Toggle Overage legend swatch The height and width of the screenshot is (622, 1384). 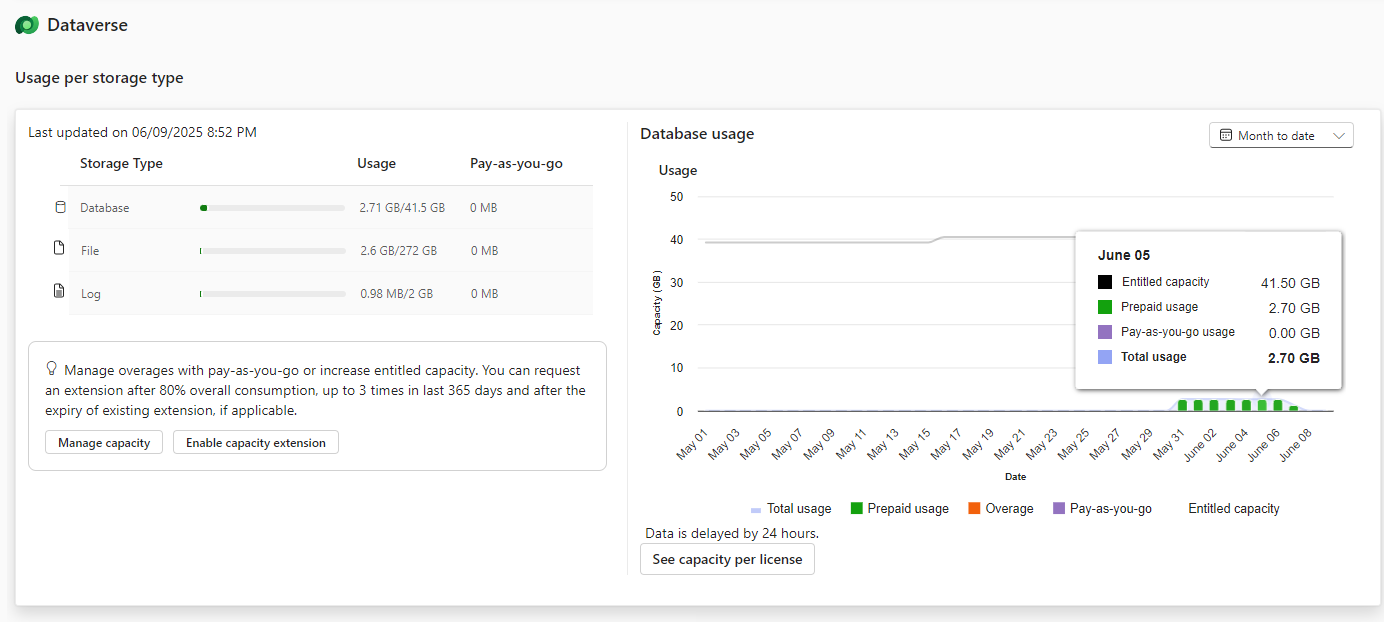point(974,508)
